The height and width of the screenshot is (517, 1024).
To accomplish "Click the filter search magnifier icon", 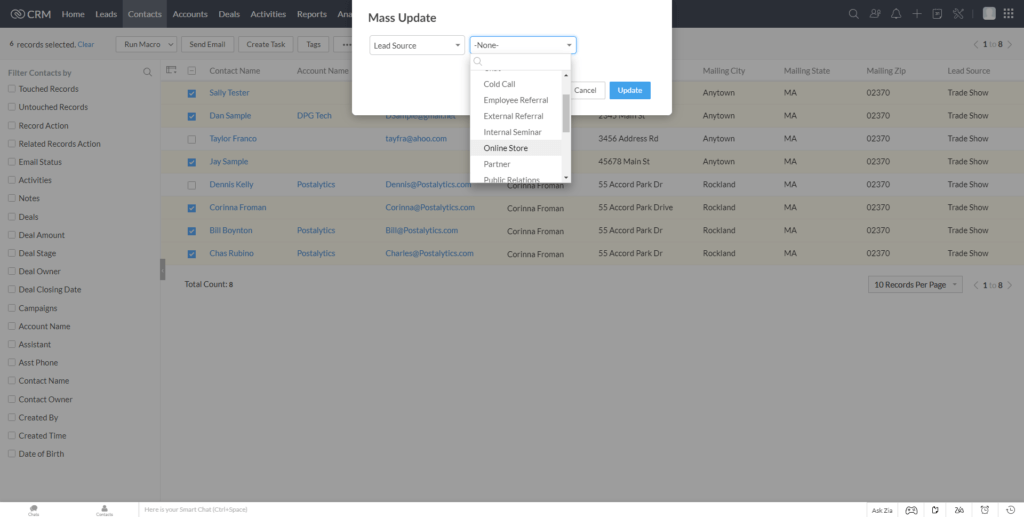I will click(x=148, y=72).
